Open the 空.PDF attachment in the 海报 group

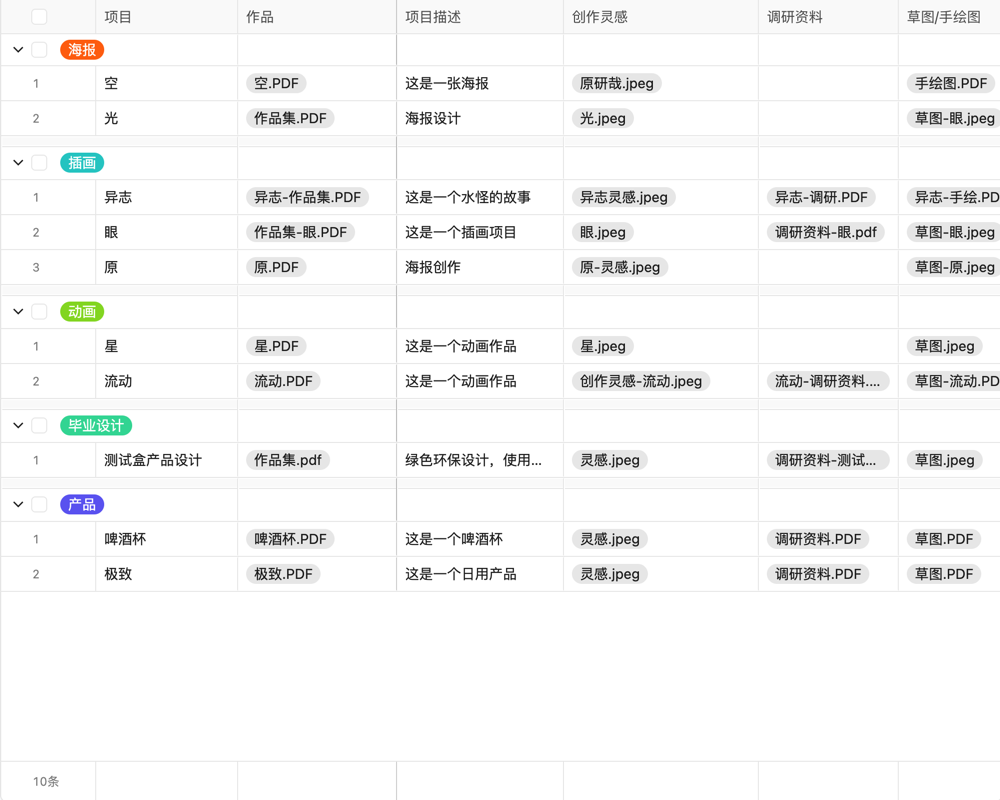276,83
